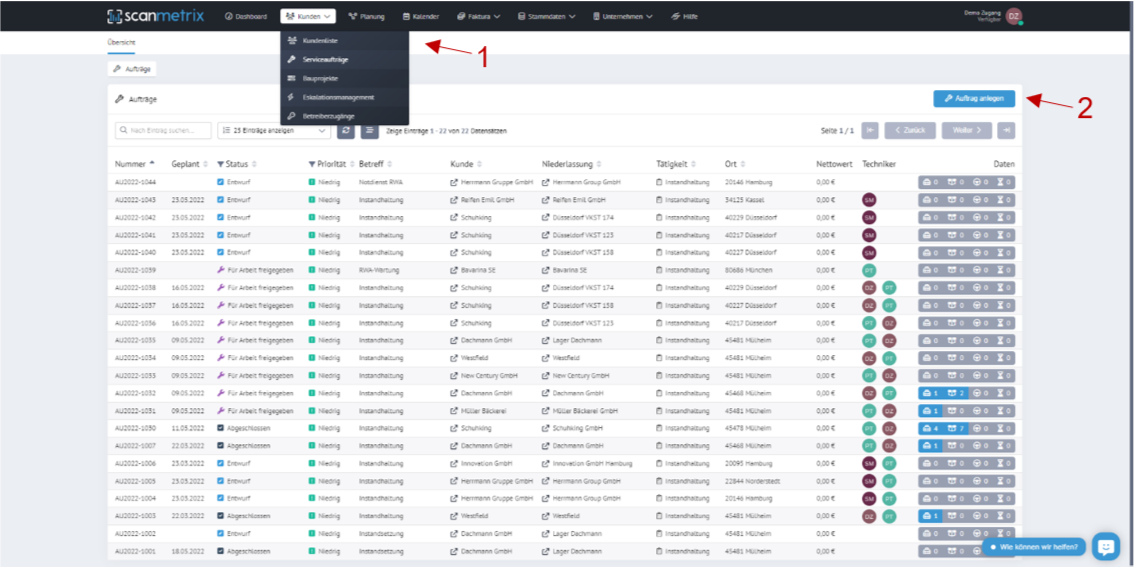Sort by the Kunde column

[466, 164]
